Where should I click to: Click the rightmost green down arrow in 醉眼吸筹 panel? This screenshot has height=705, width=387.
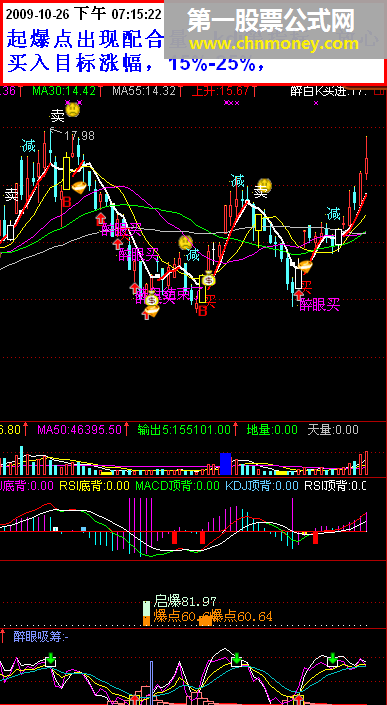pyautogui.click(x=332, y=659)
